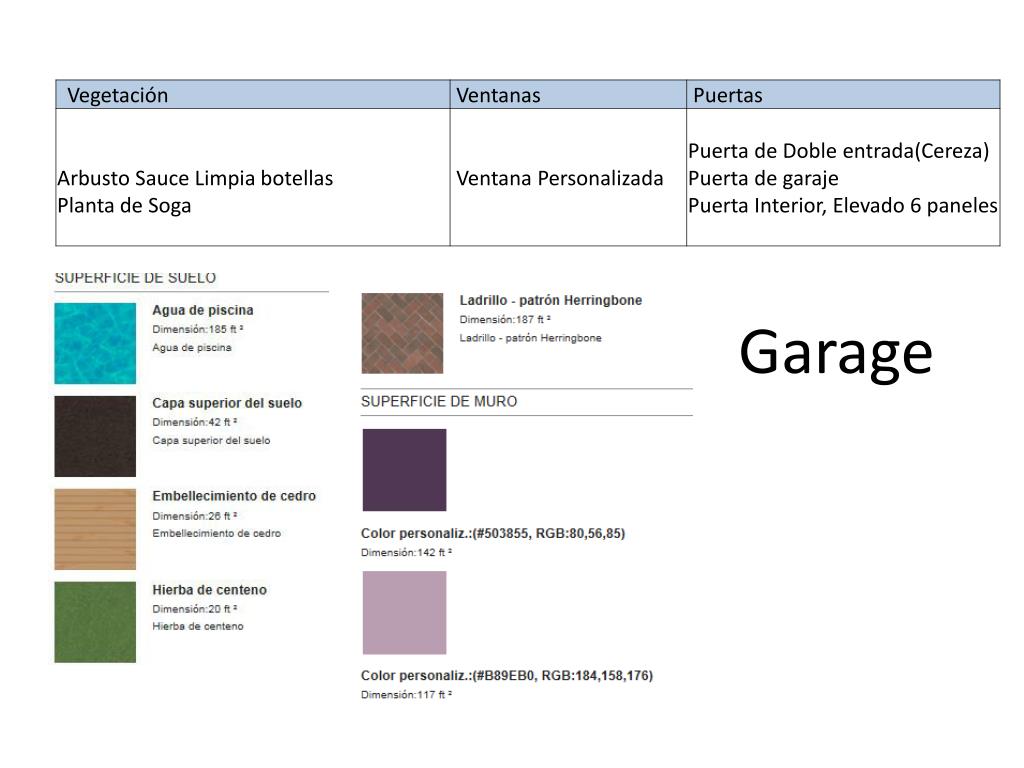Image resolution: width=1024 pixels, height=768 pixels.
Task: Click the green Hierba de centeno thumbnail
Action: tap(95, 622)
